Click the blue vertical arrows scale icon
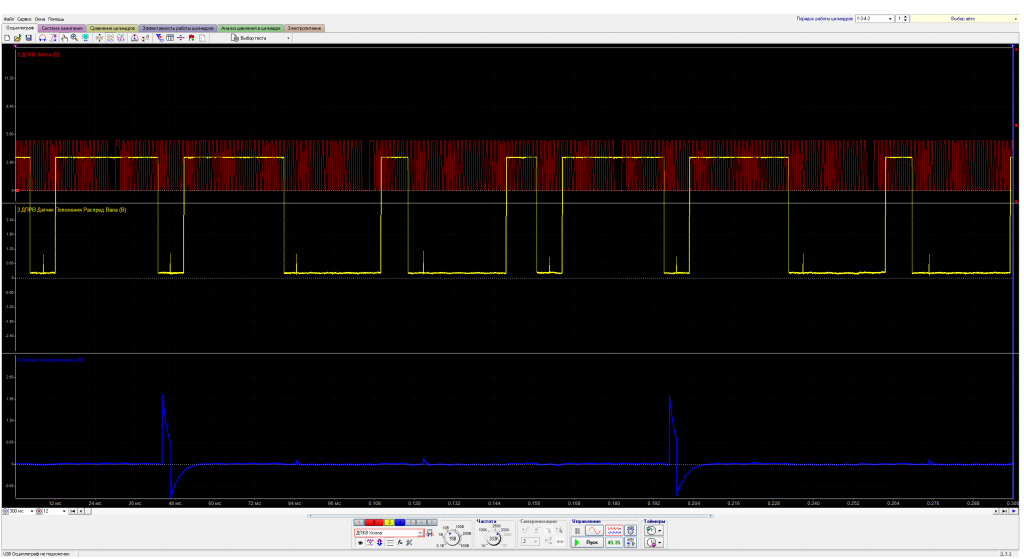1024x559 pixels. click(x=379, y=543)
